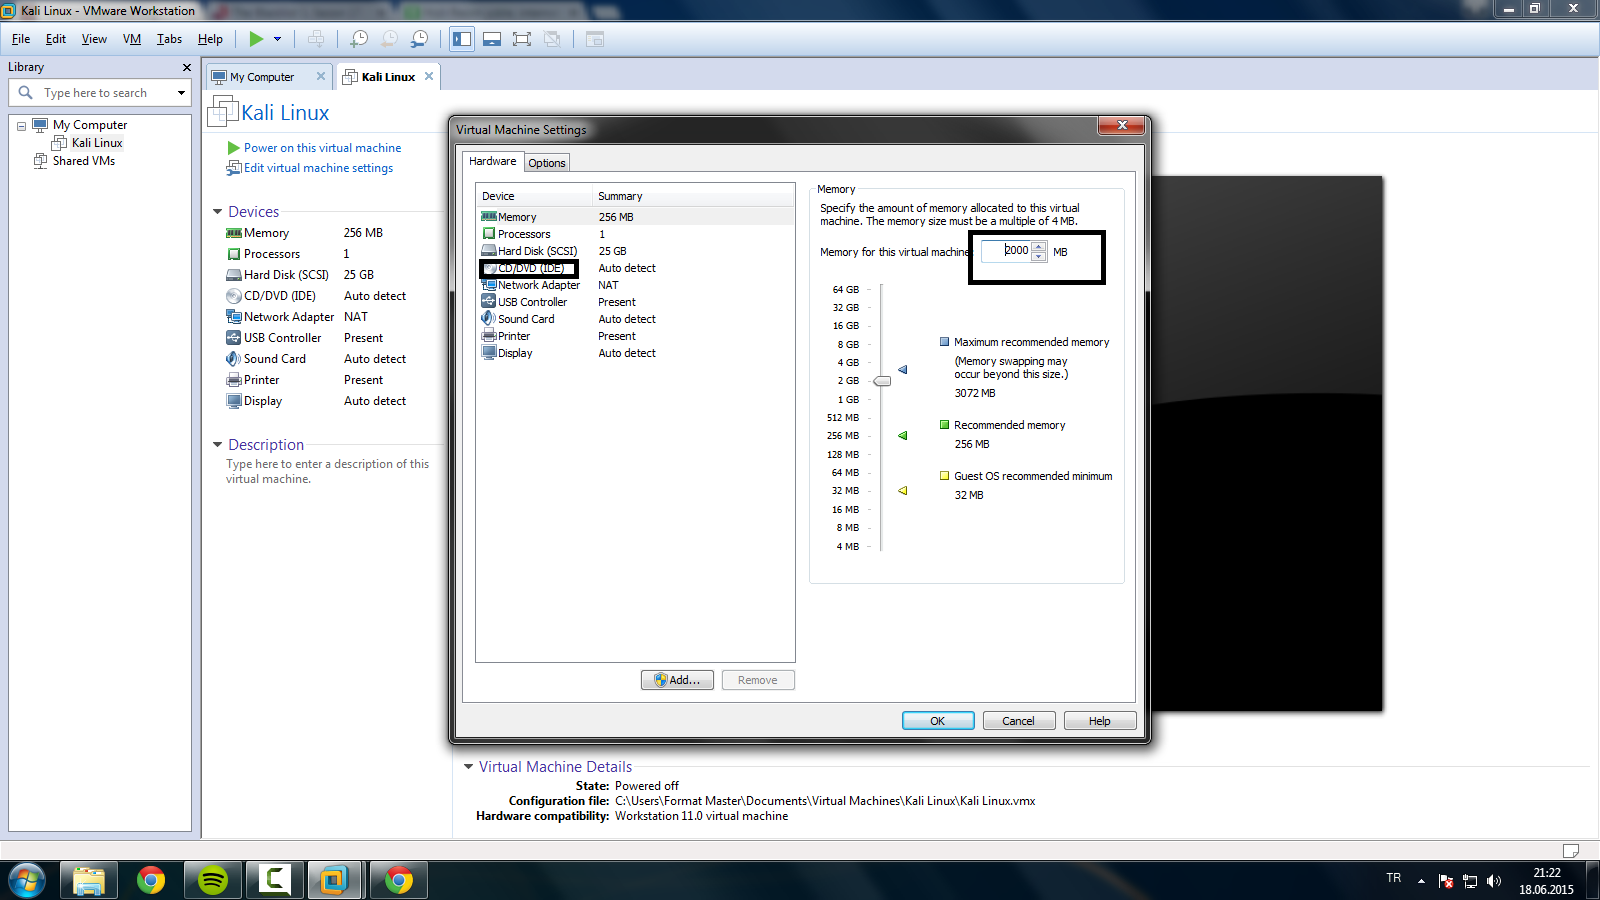Open the VM menu
Image resolution: width=1600 pixels, height=900 pixels.
pos(132,39)
